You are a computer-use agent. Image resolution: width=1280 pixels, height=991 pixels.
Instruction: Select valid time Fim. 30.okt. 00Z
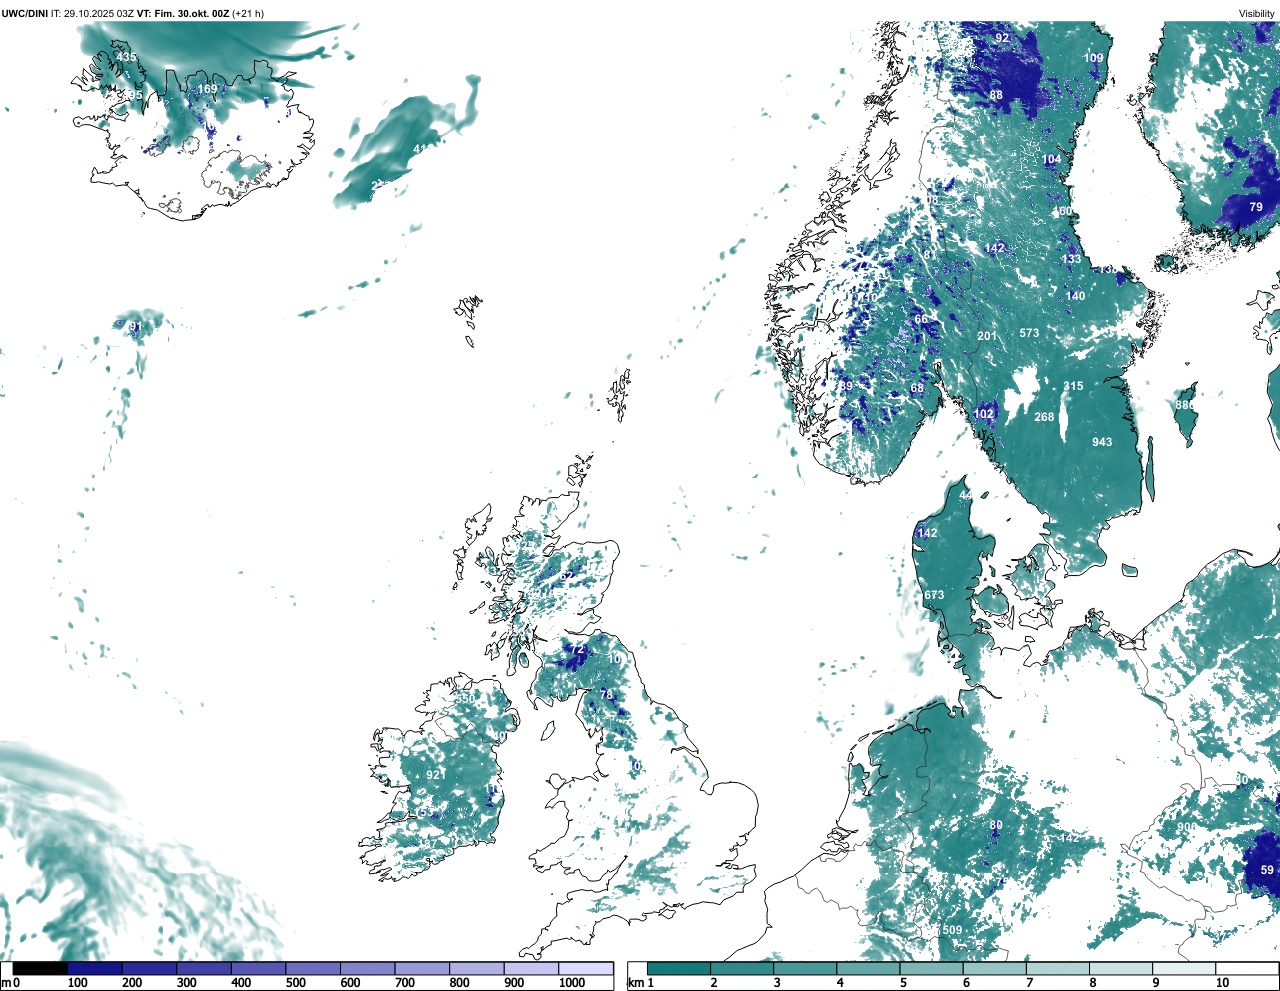click(193, 13)
